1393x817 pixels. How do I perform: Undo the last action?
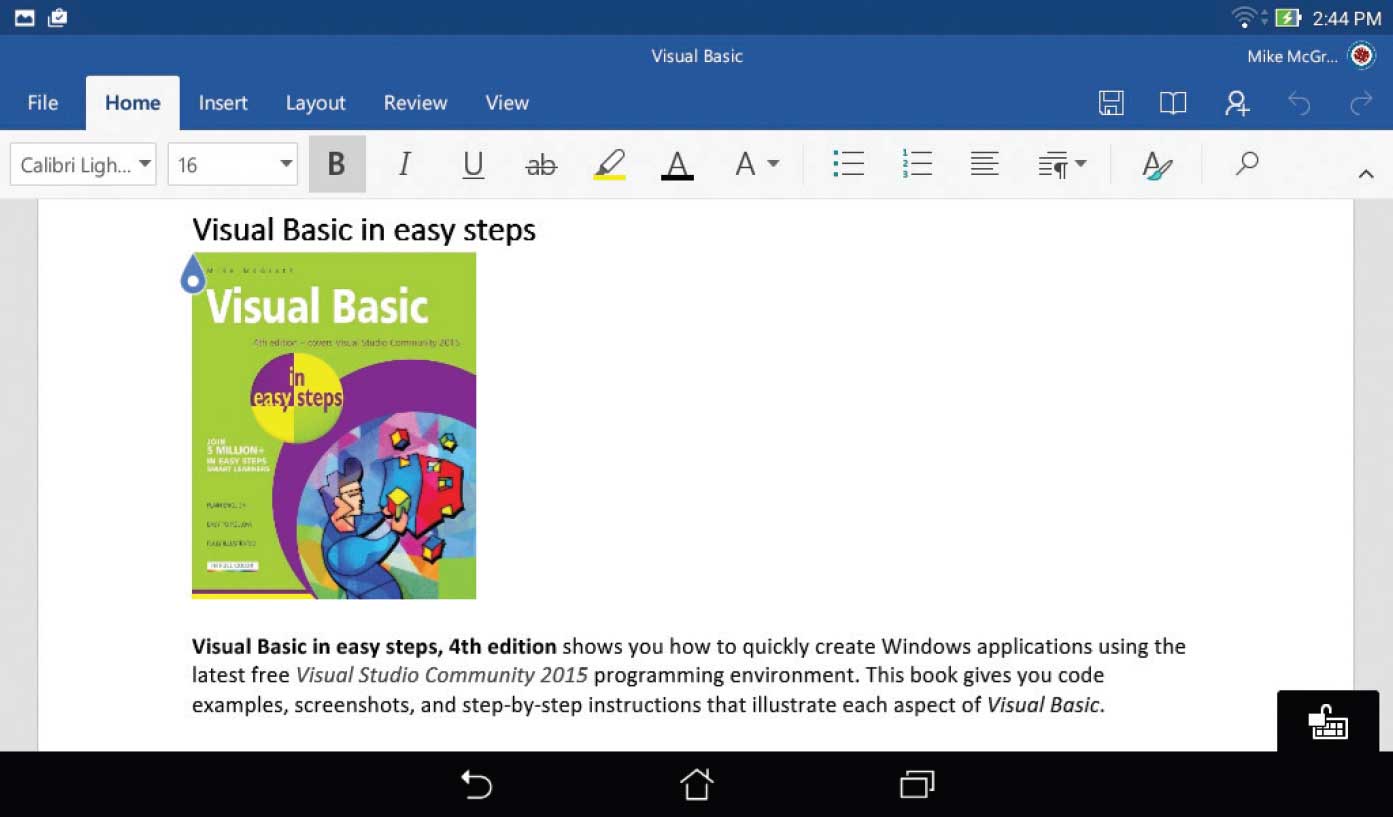coord(1298,102)
